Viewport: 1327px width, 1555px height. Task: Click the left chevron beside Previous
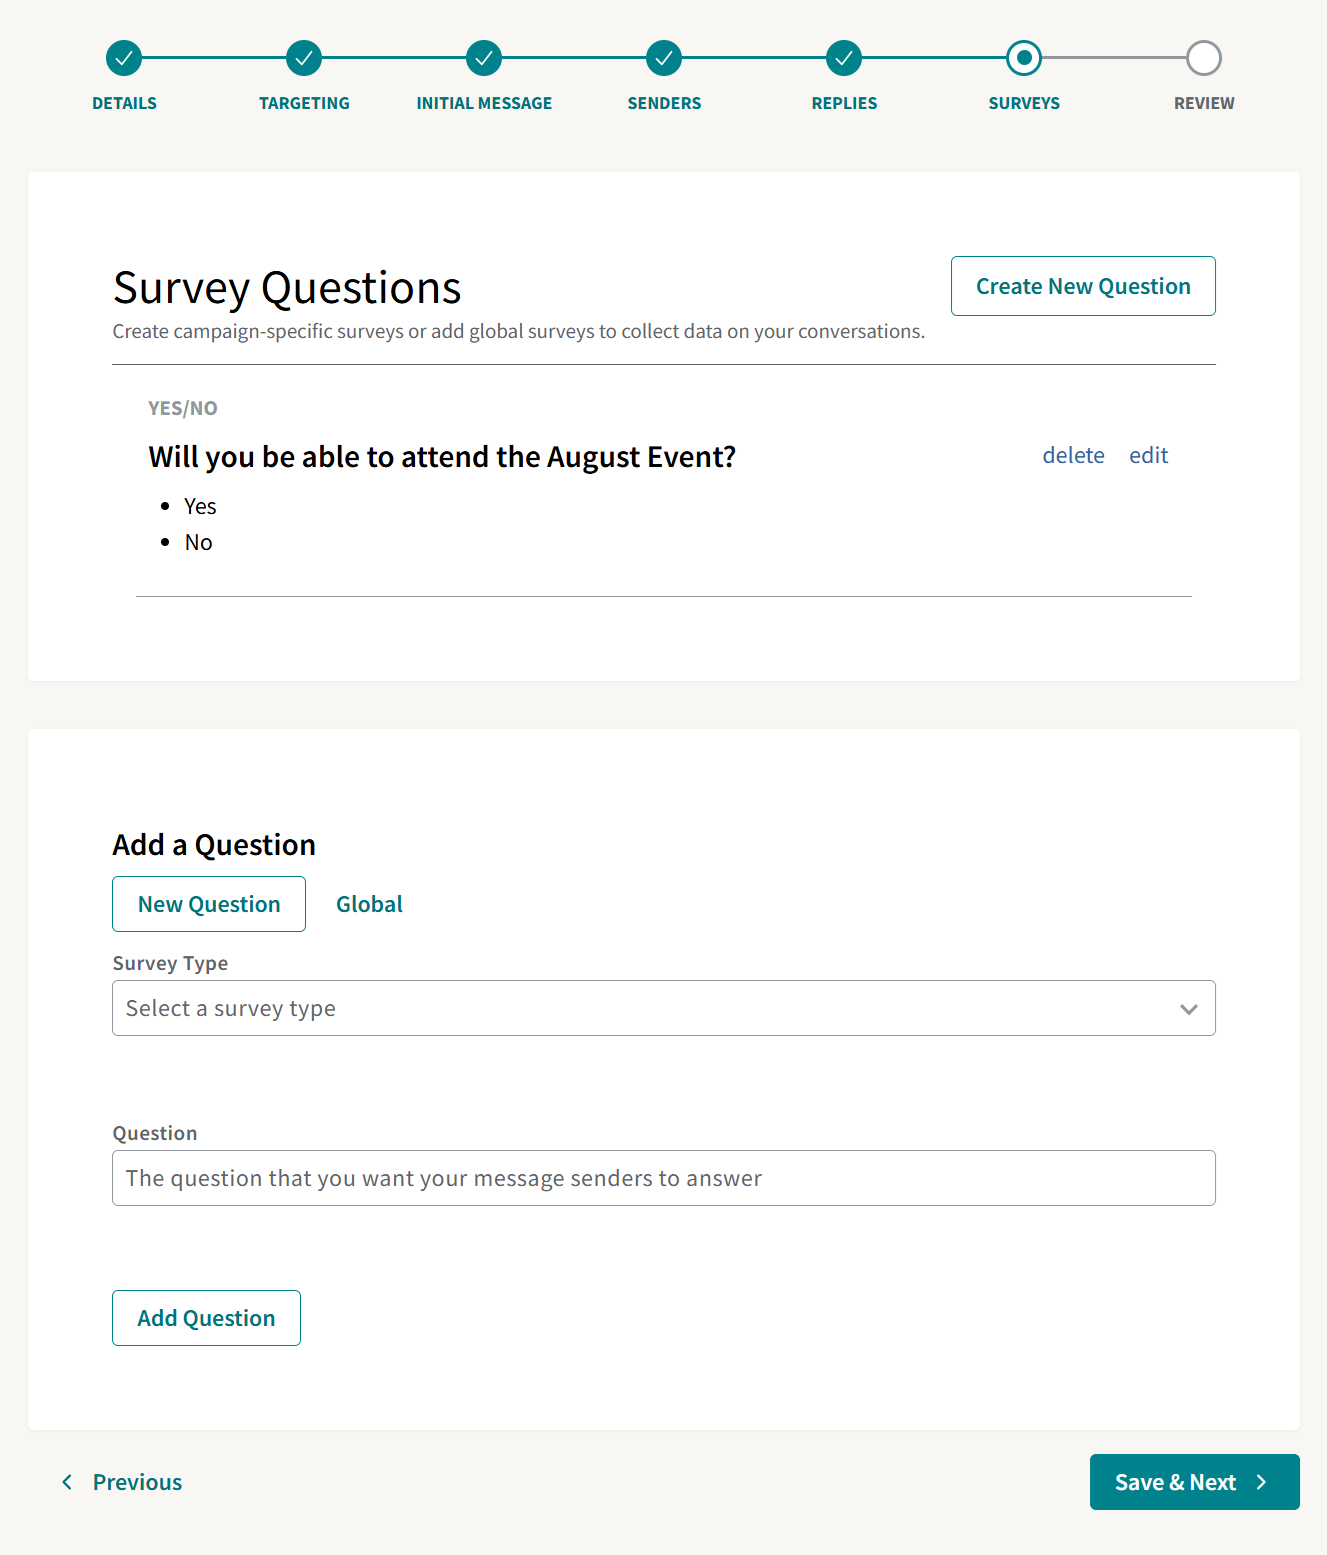click(67, 1482)
